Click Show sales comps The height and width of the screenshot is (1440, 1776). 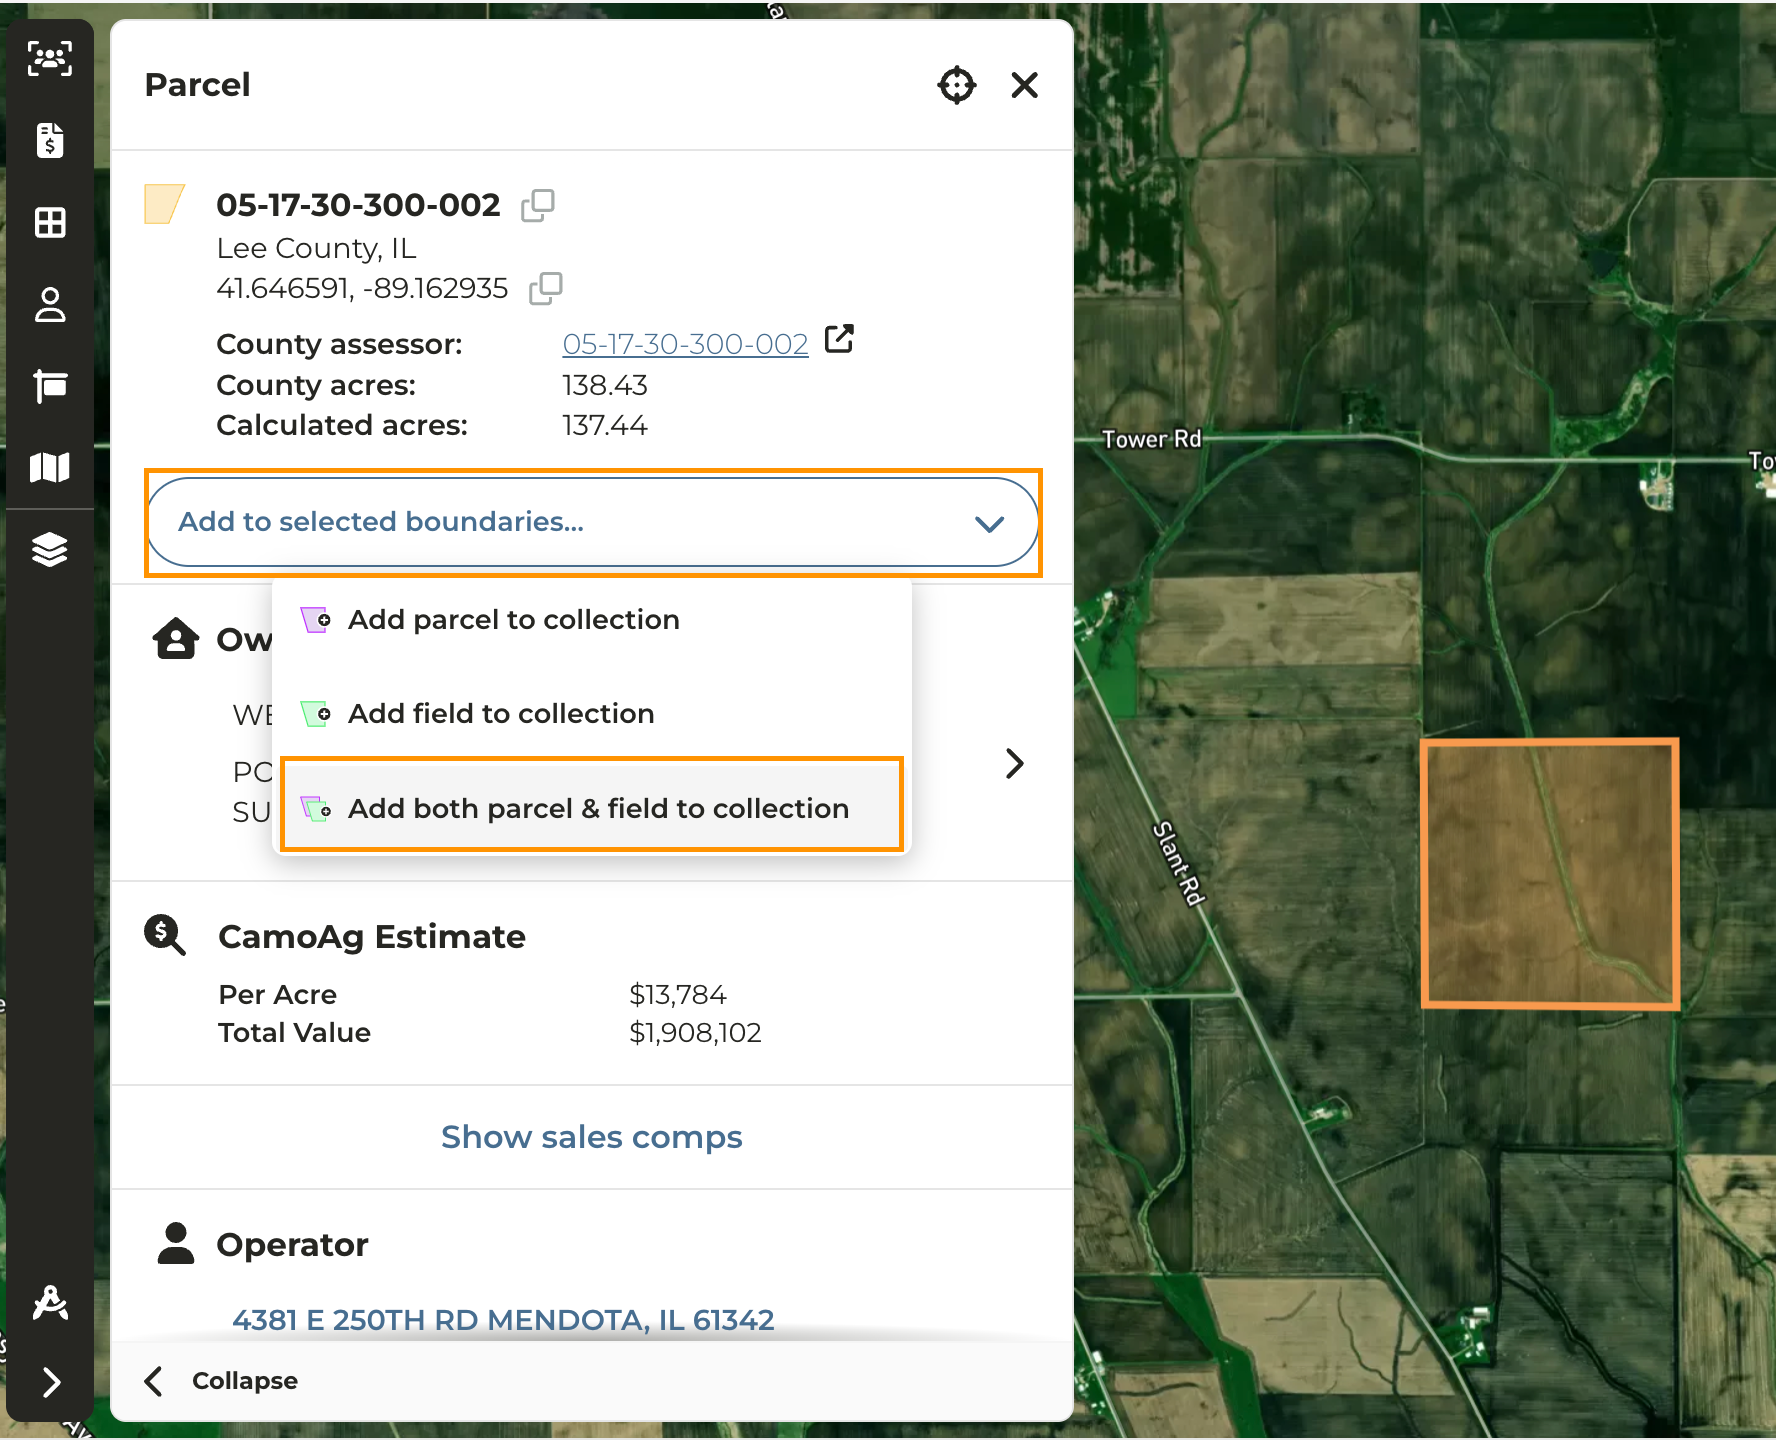(x=592, y=1137)
